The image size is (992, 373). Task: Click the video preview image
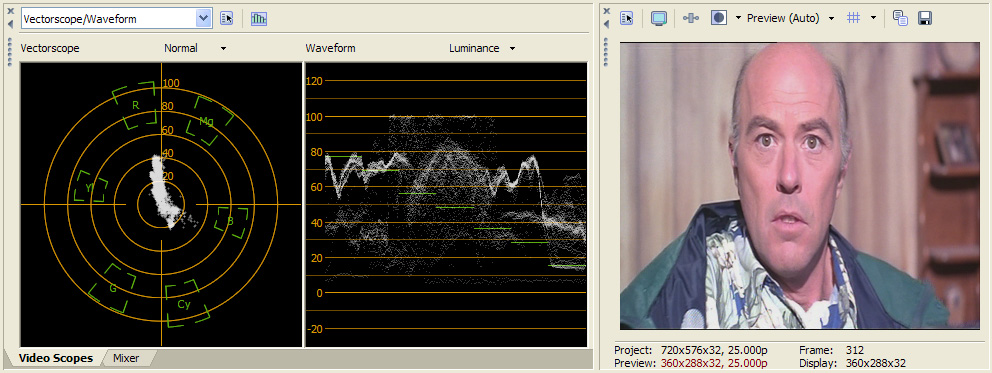point(791,186)
